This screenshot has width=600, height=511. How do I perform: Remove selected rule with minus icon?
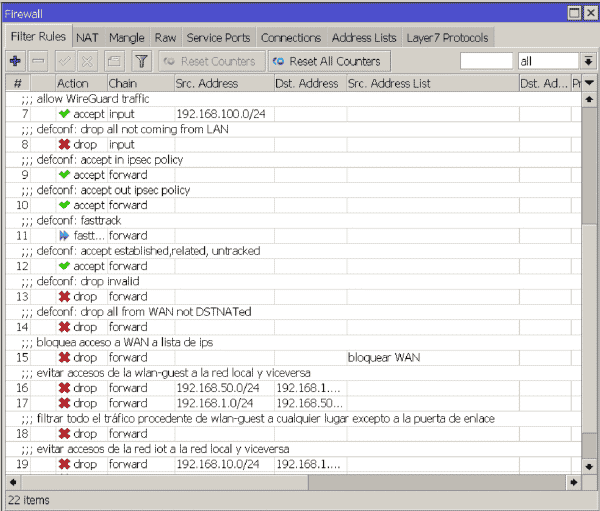pyautogui.click(x=38, y=61)
